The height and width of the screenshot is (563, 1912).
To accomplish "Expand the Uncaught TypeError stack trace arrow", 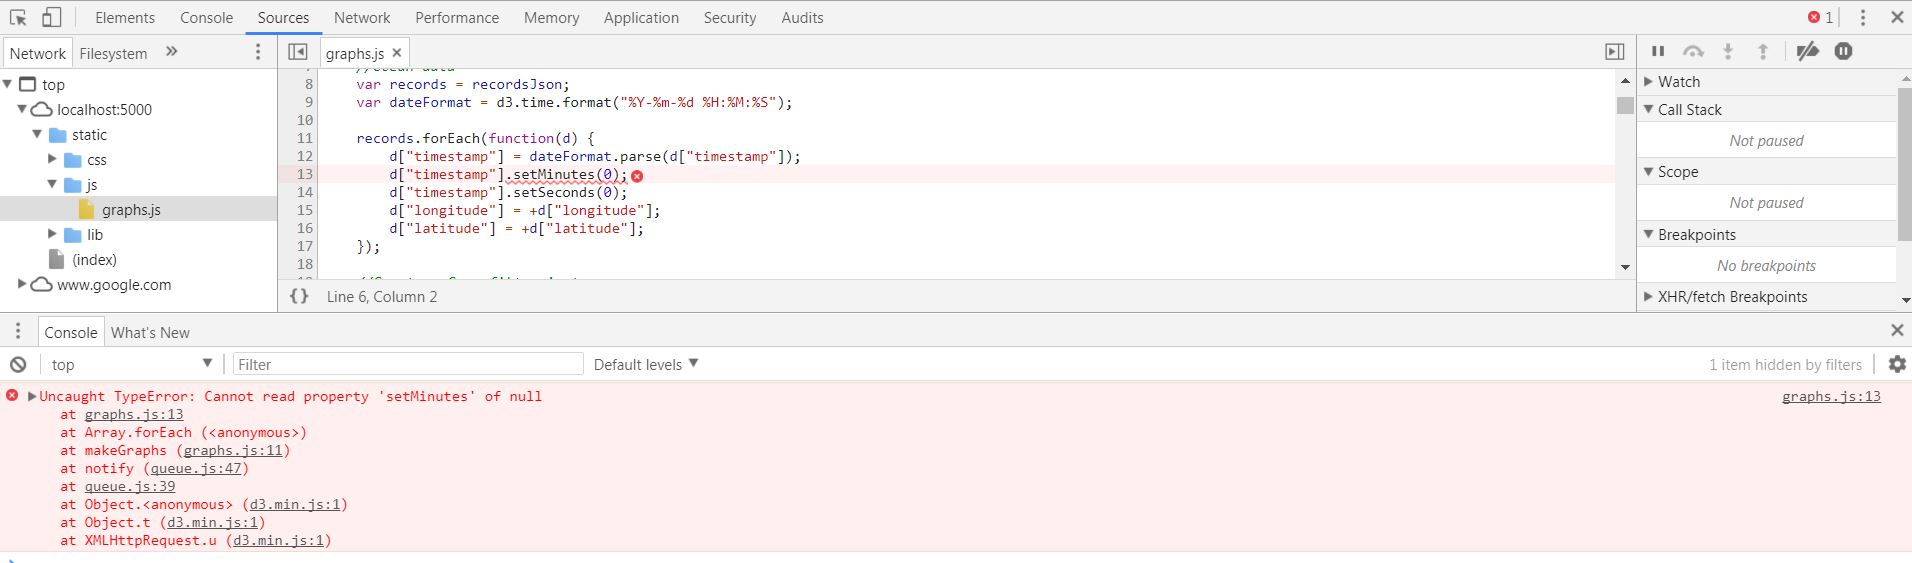I will [x=32, y=396].
